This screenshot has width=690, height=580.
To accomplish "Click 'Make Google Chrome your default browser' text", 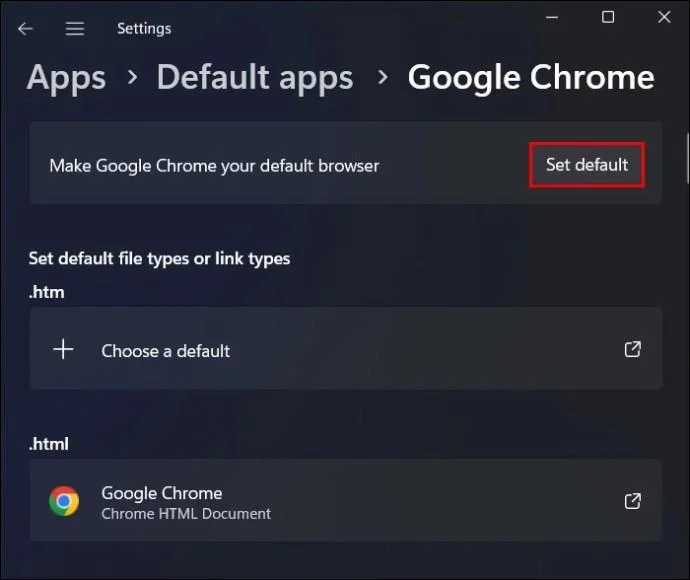I will coord(214,166).
